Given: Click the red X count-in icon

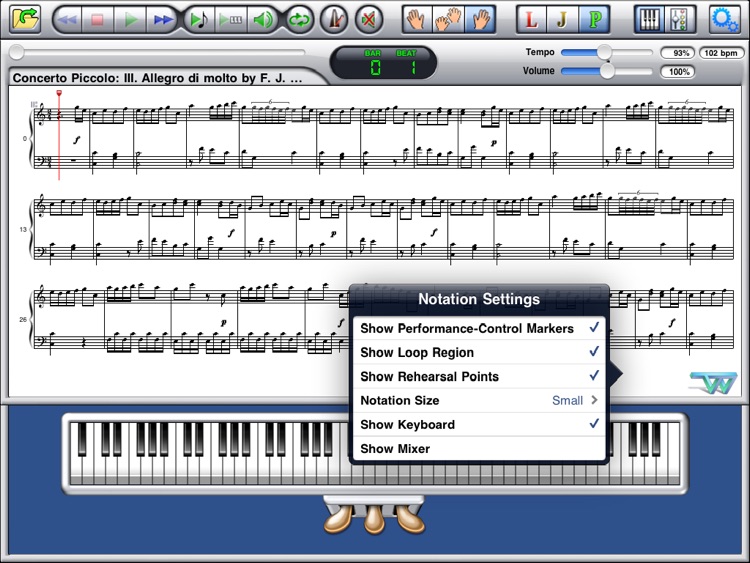Looking at the screenshot, I should [368, 20].
